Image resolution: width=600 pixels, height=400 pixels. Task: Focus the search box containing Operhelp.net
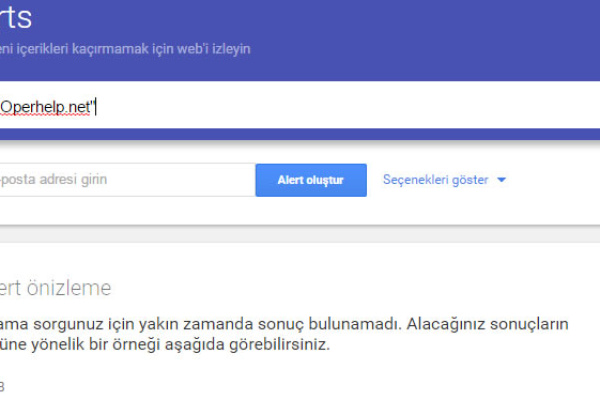(x=300, y=107)
